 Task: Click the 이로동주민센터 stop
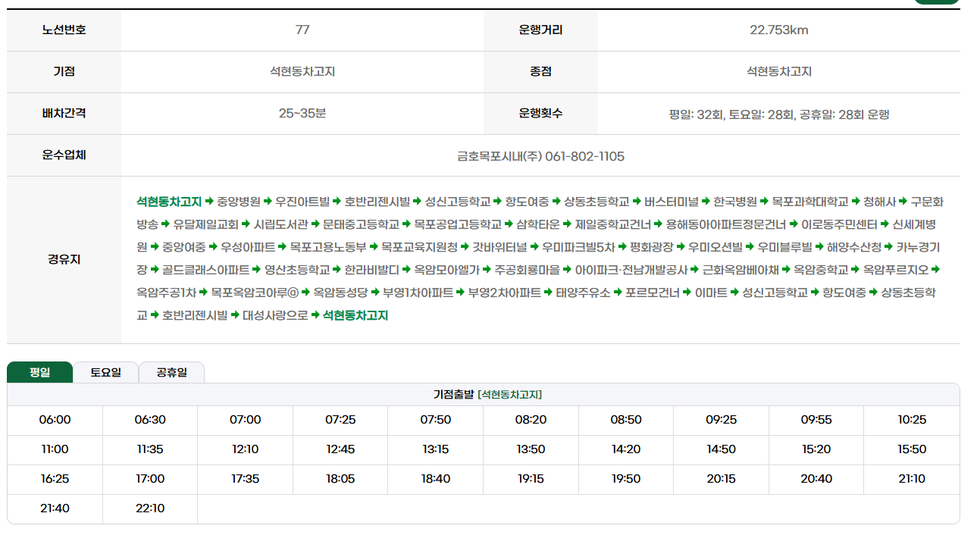(x=839, y=224)
